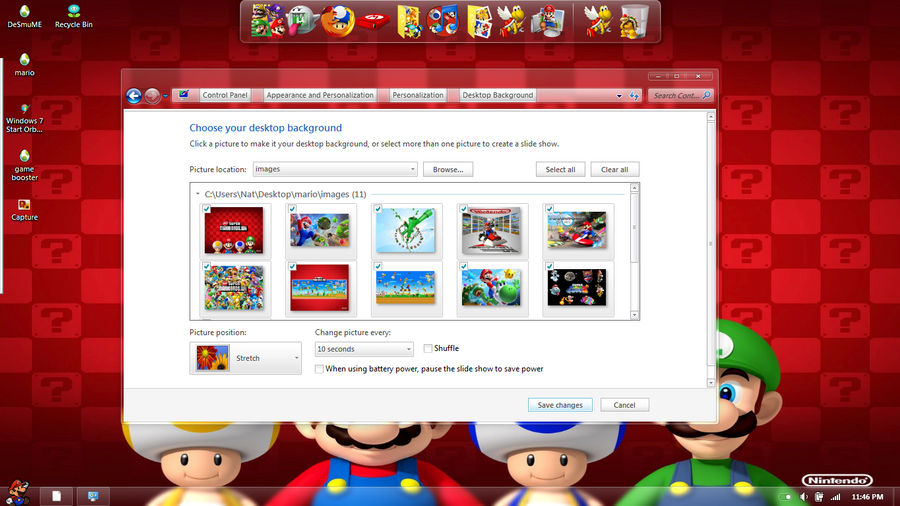Collapse the C:\Users\Nat\Desktop\mario\images group
This screenshot has width=900, height=506.
(x=197, y=194)
